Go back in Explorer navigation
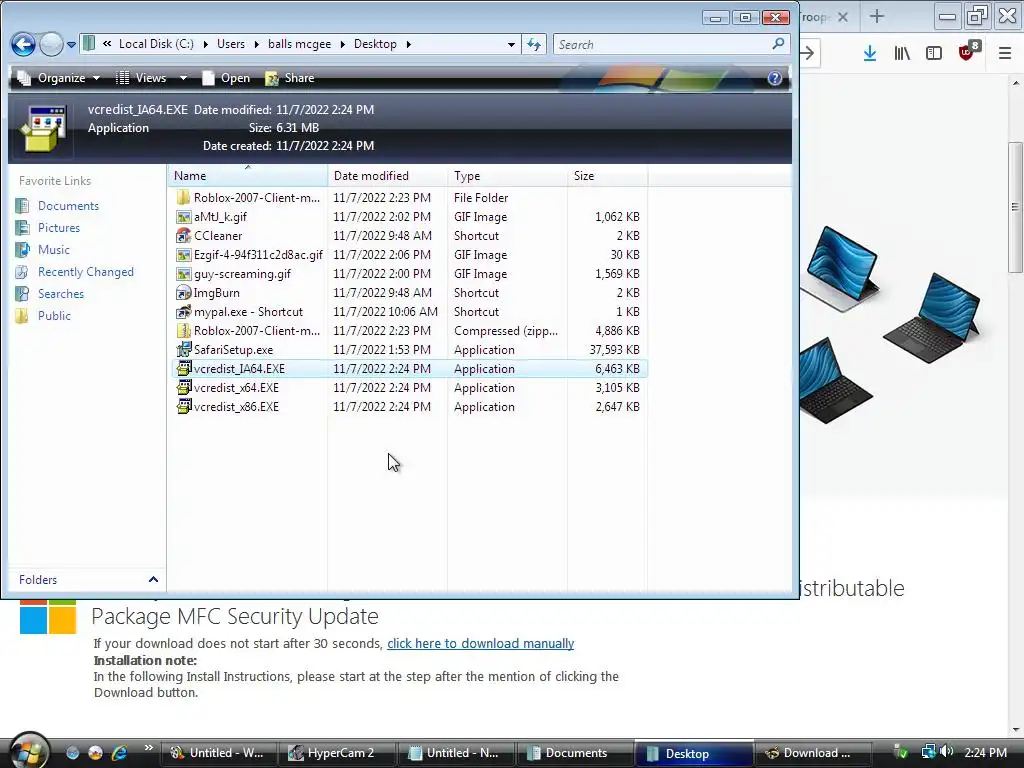The width and height of the screenshot is (1024, 768). [x=23, y=44]
